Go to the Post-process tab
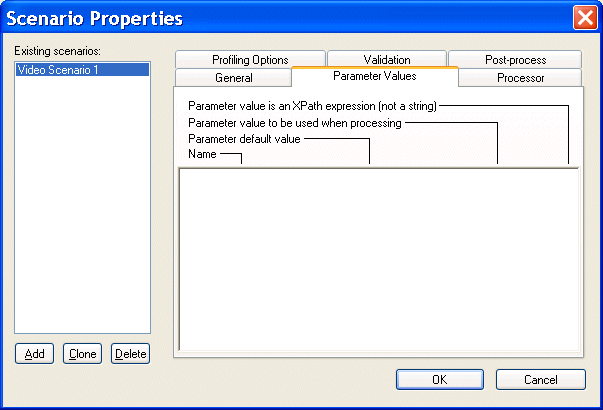The image size is (603, 410). point(515,60)
